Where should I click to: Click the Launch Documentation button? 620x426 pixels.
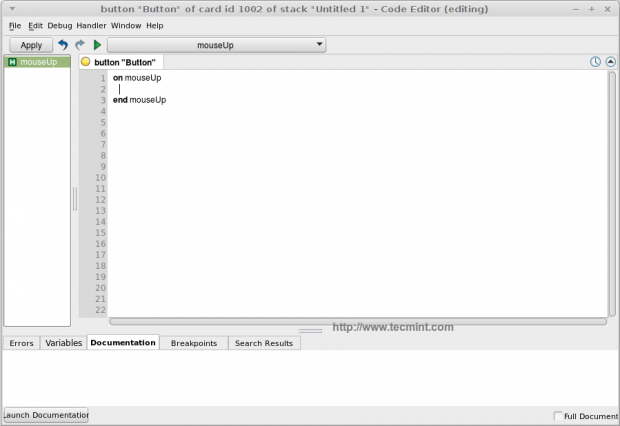(x=46, y=415)
